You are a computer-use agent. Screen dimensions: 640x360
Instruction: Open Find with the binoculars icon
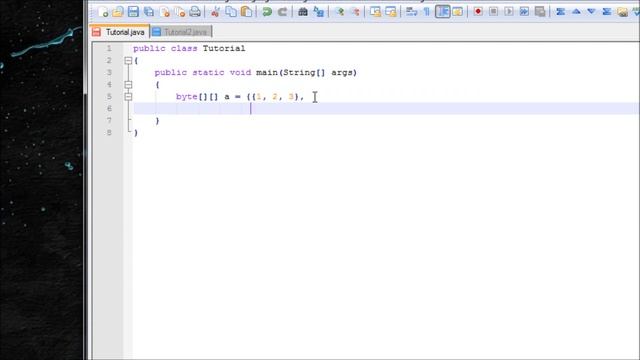tap(302, 11)
